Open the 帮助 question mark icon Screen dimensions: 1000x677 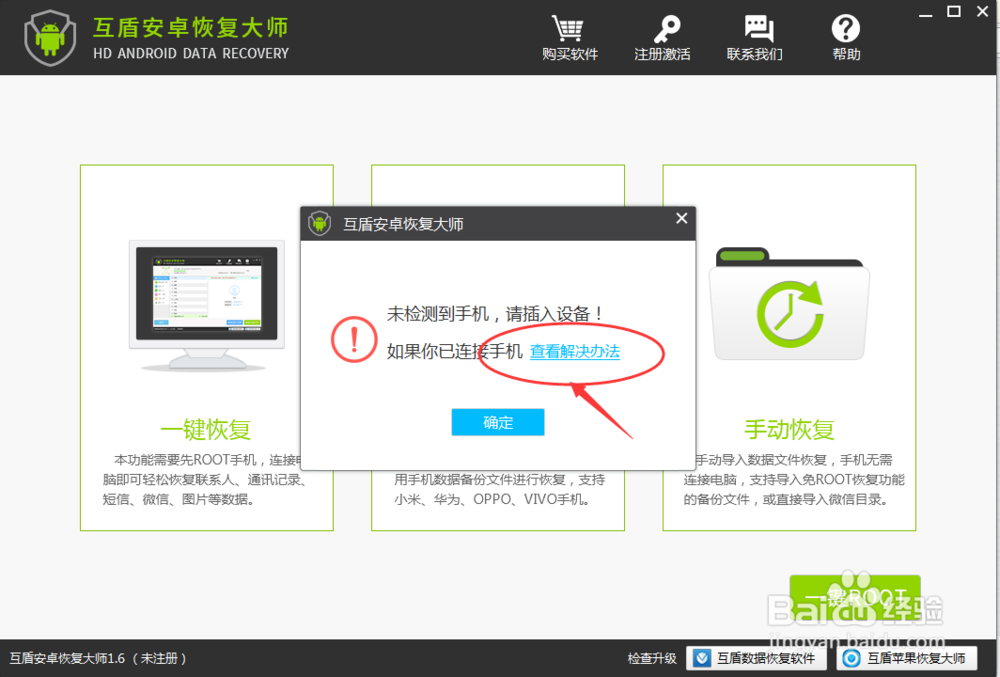(x=846, y=29)
